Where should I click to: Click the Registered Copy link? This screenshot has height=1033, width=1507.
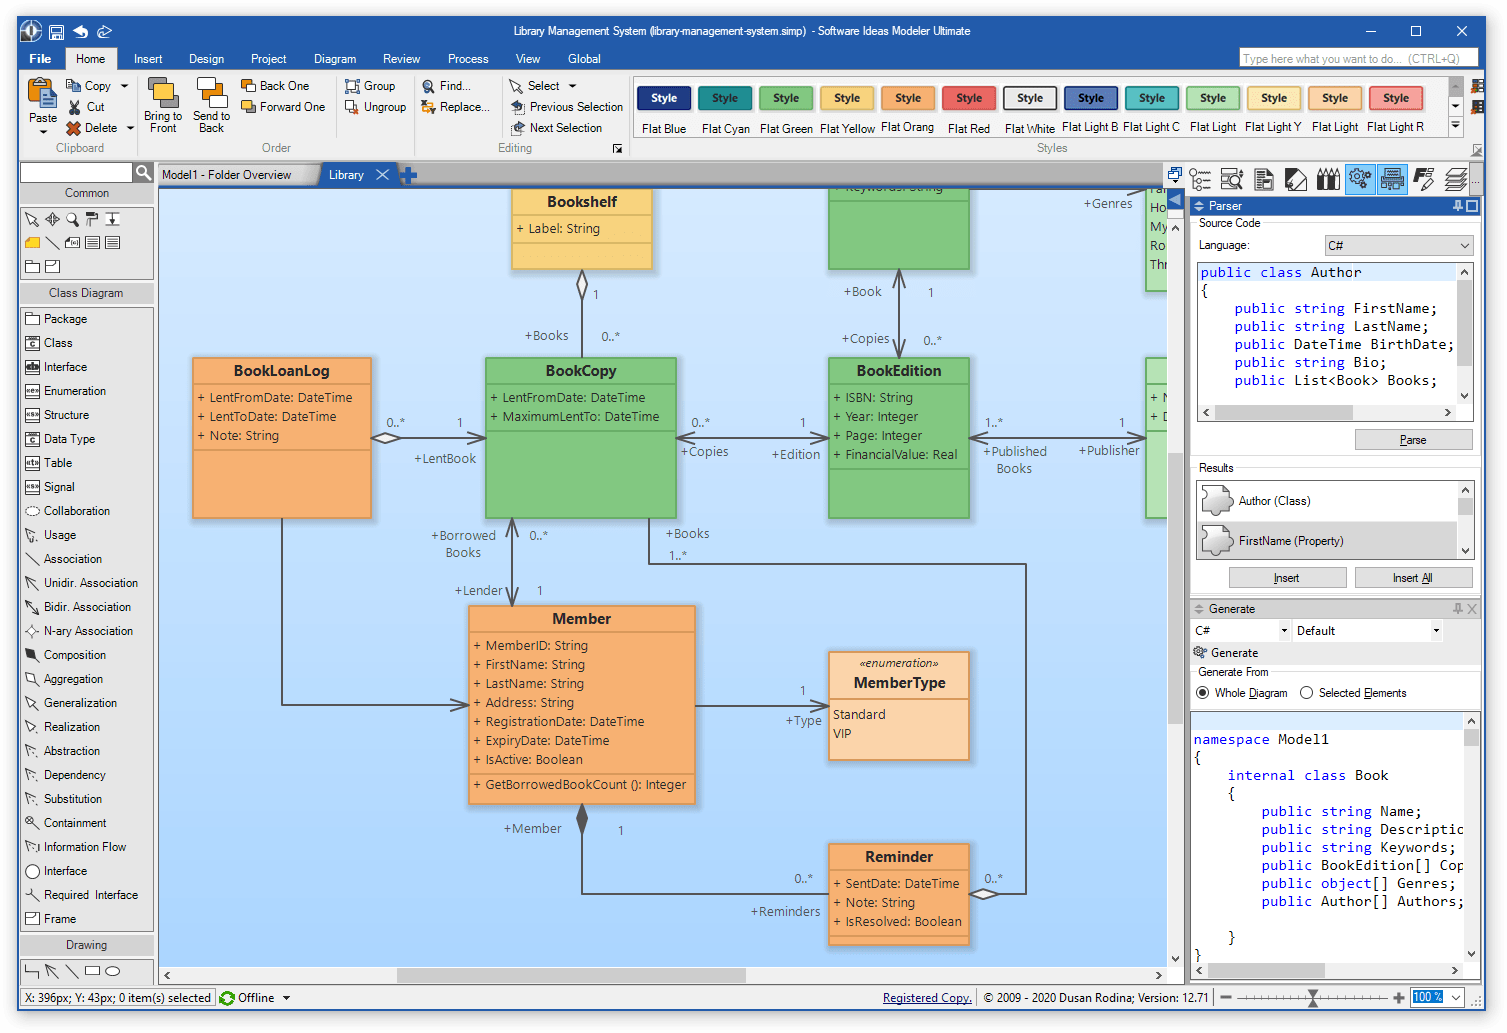click(x=927, y=998)
